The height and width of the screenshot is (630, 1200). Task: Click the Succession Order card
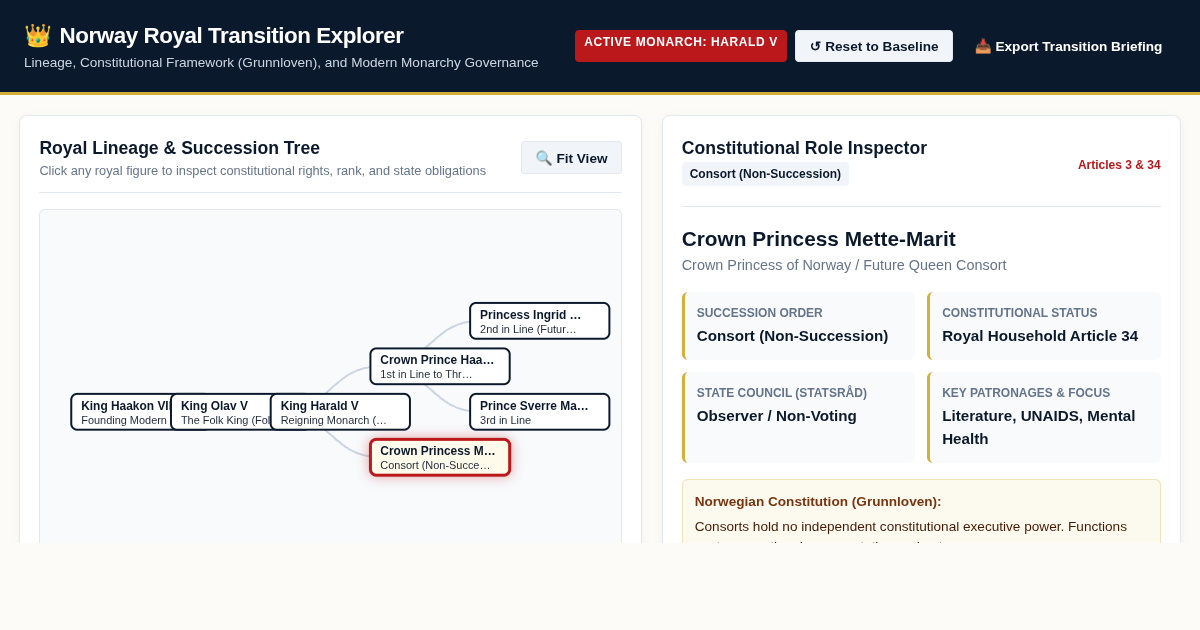click(x=798, y=326)
